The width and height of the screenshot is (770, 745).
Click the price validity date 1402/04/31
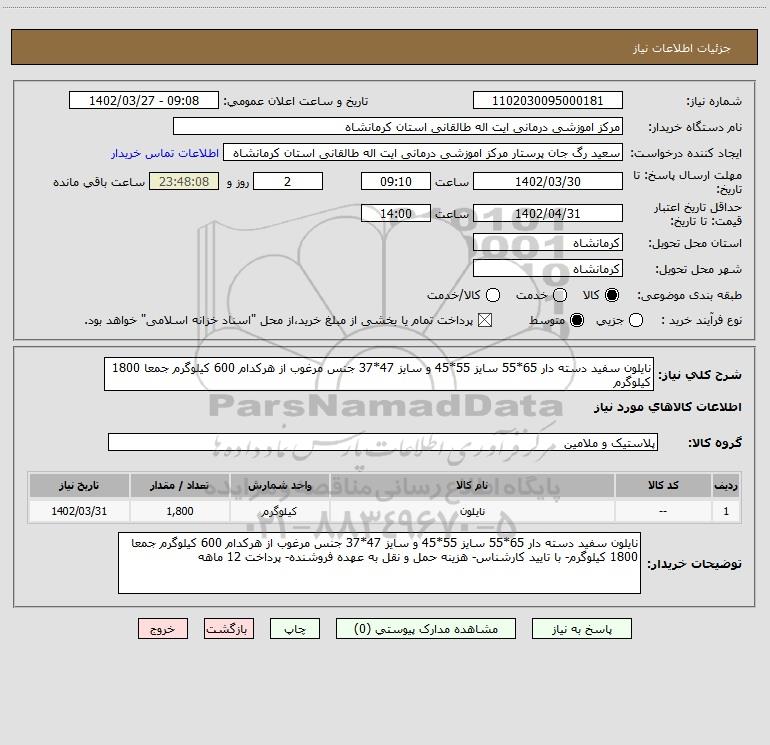(x=548, y=213)
